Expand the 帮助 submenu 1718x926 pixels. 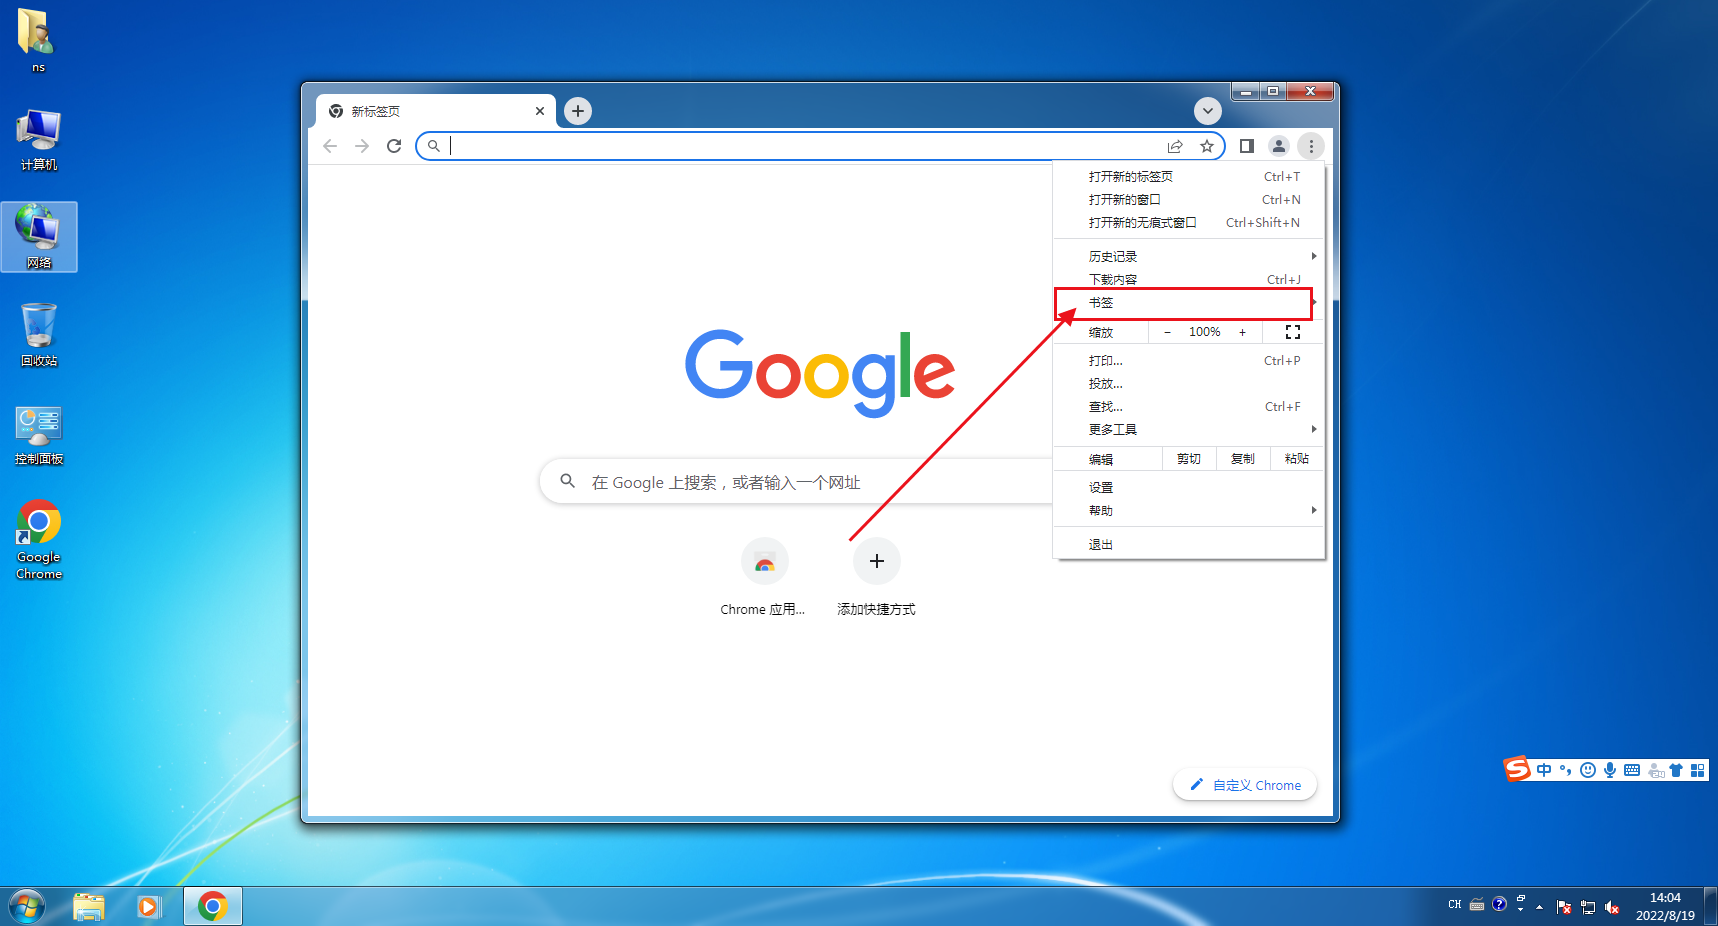(1189, 511)
